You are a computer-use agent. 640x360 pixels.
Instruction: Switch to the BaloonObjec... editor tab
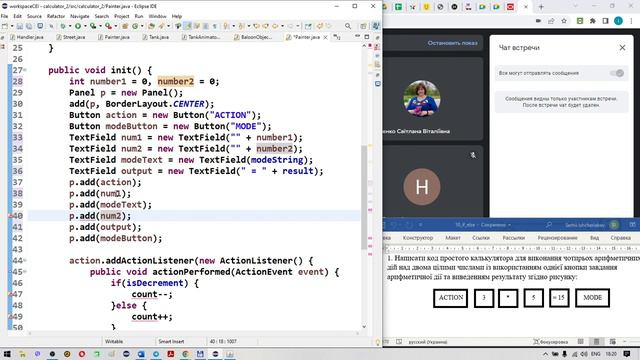point(253,37)
